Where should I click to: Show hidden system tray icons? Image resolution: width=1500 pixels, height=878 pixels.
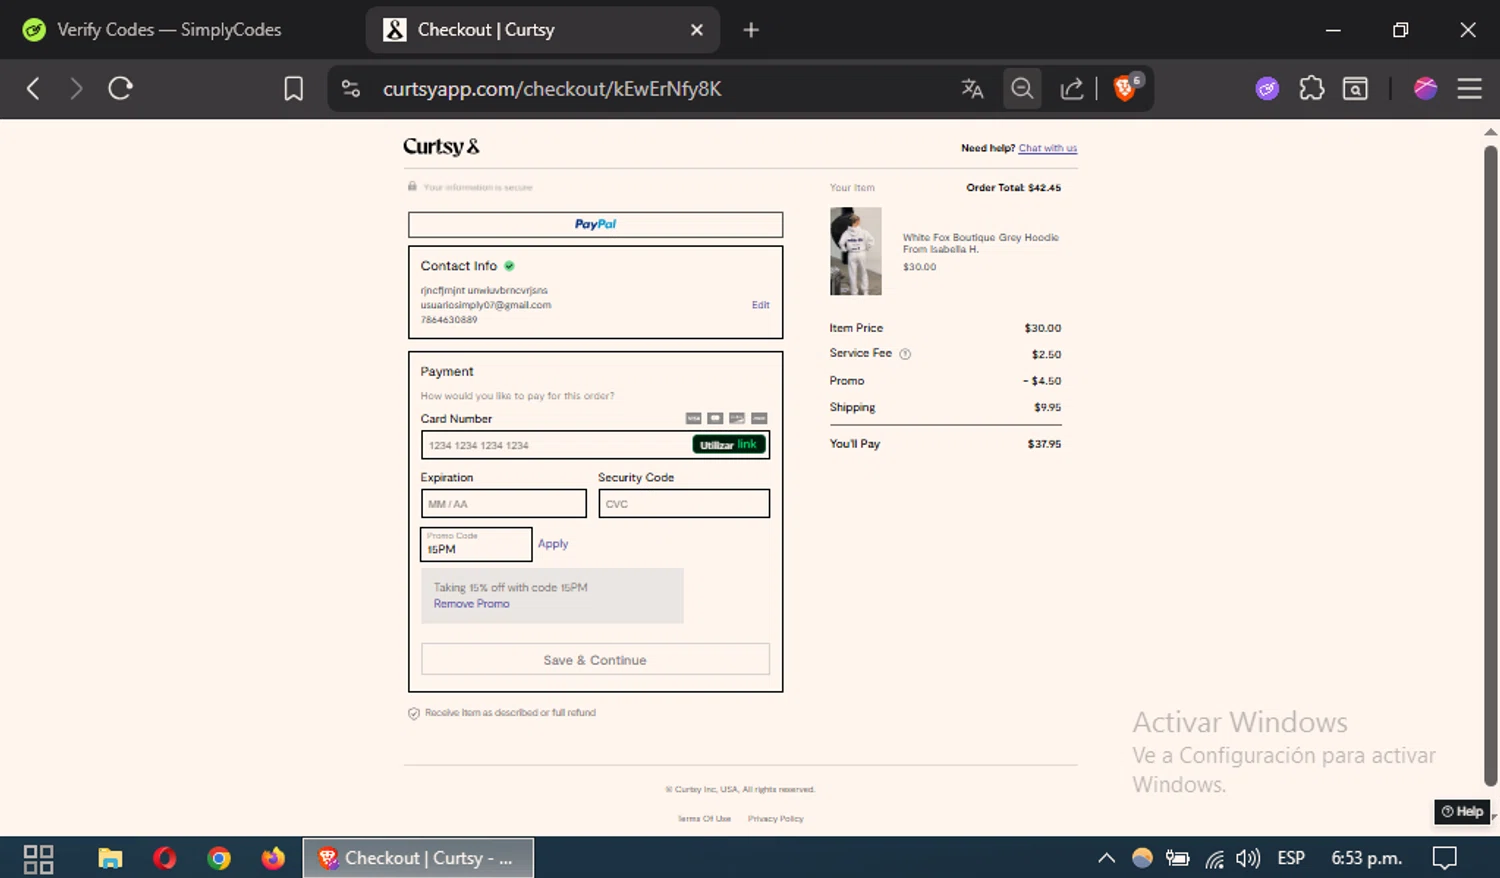(x=1106, y=858)
